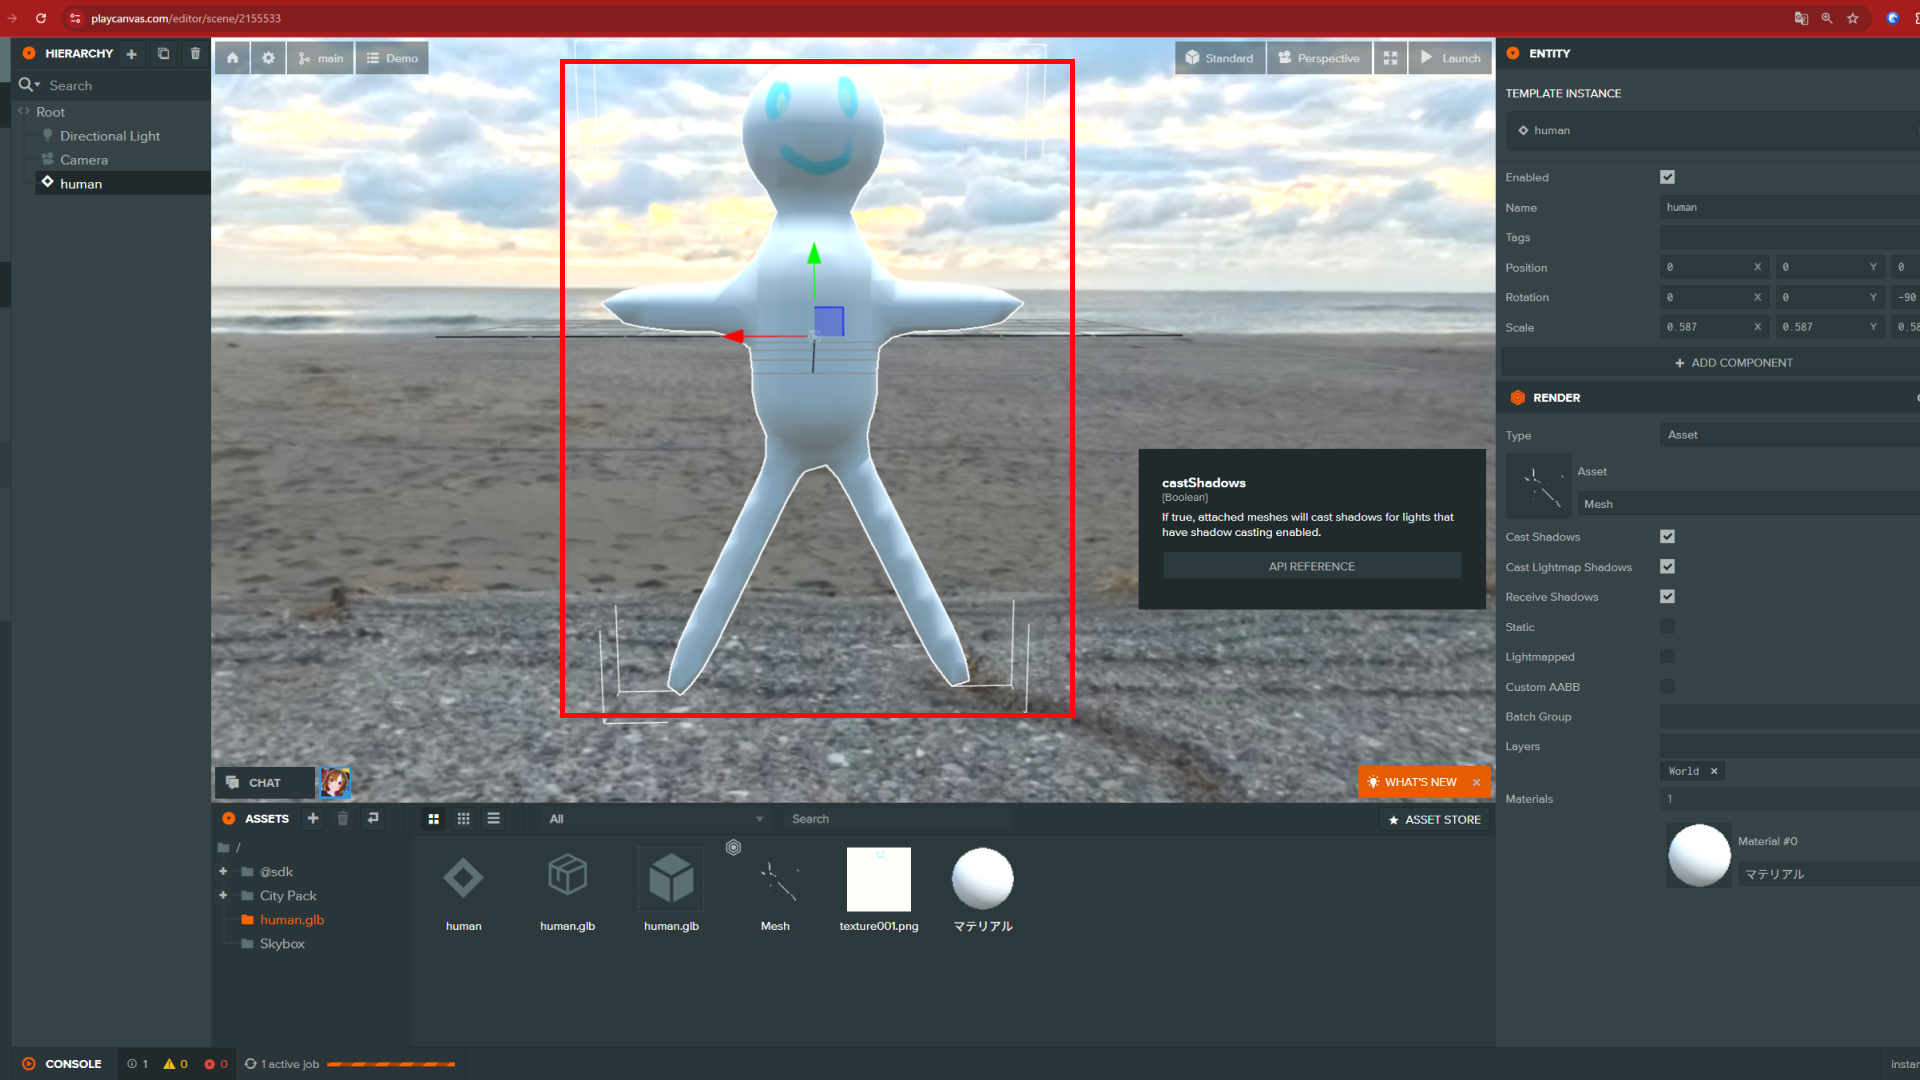The image size is (1920, 1080).
Task: Expand the City Pack folder
Action: click(223, 896)
